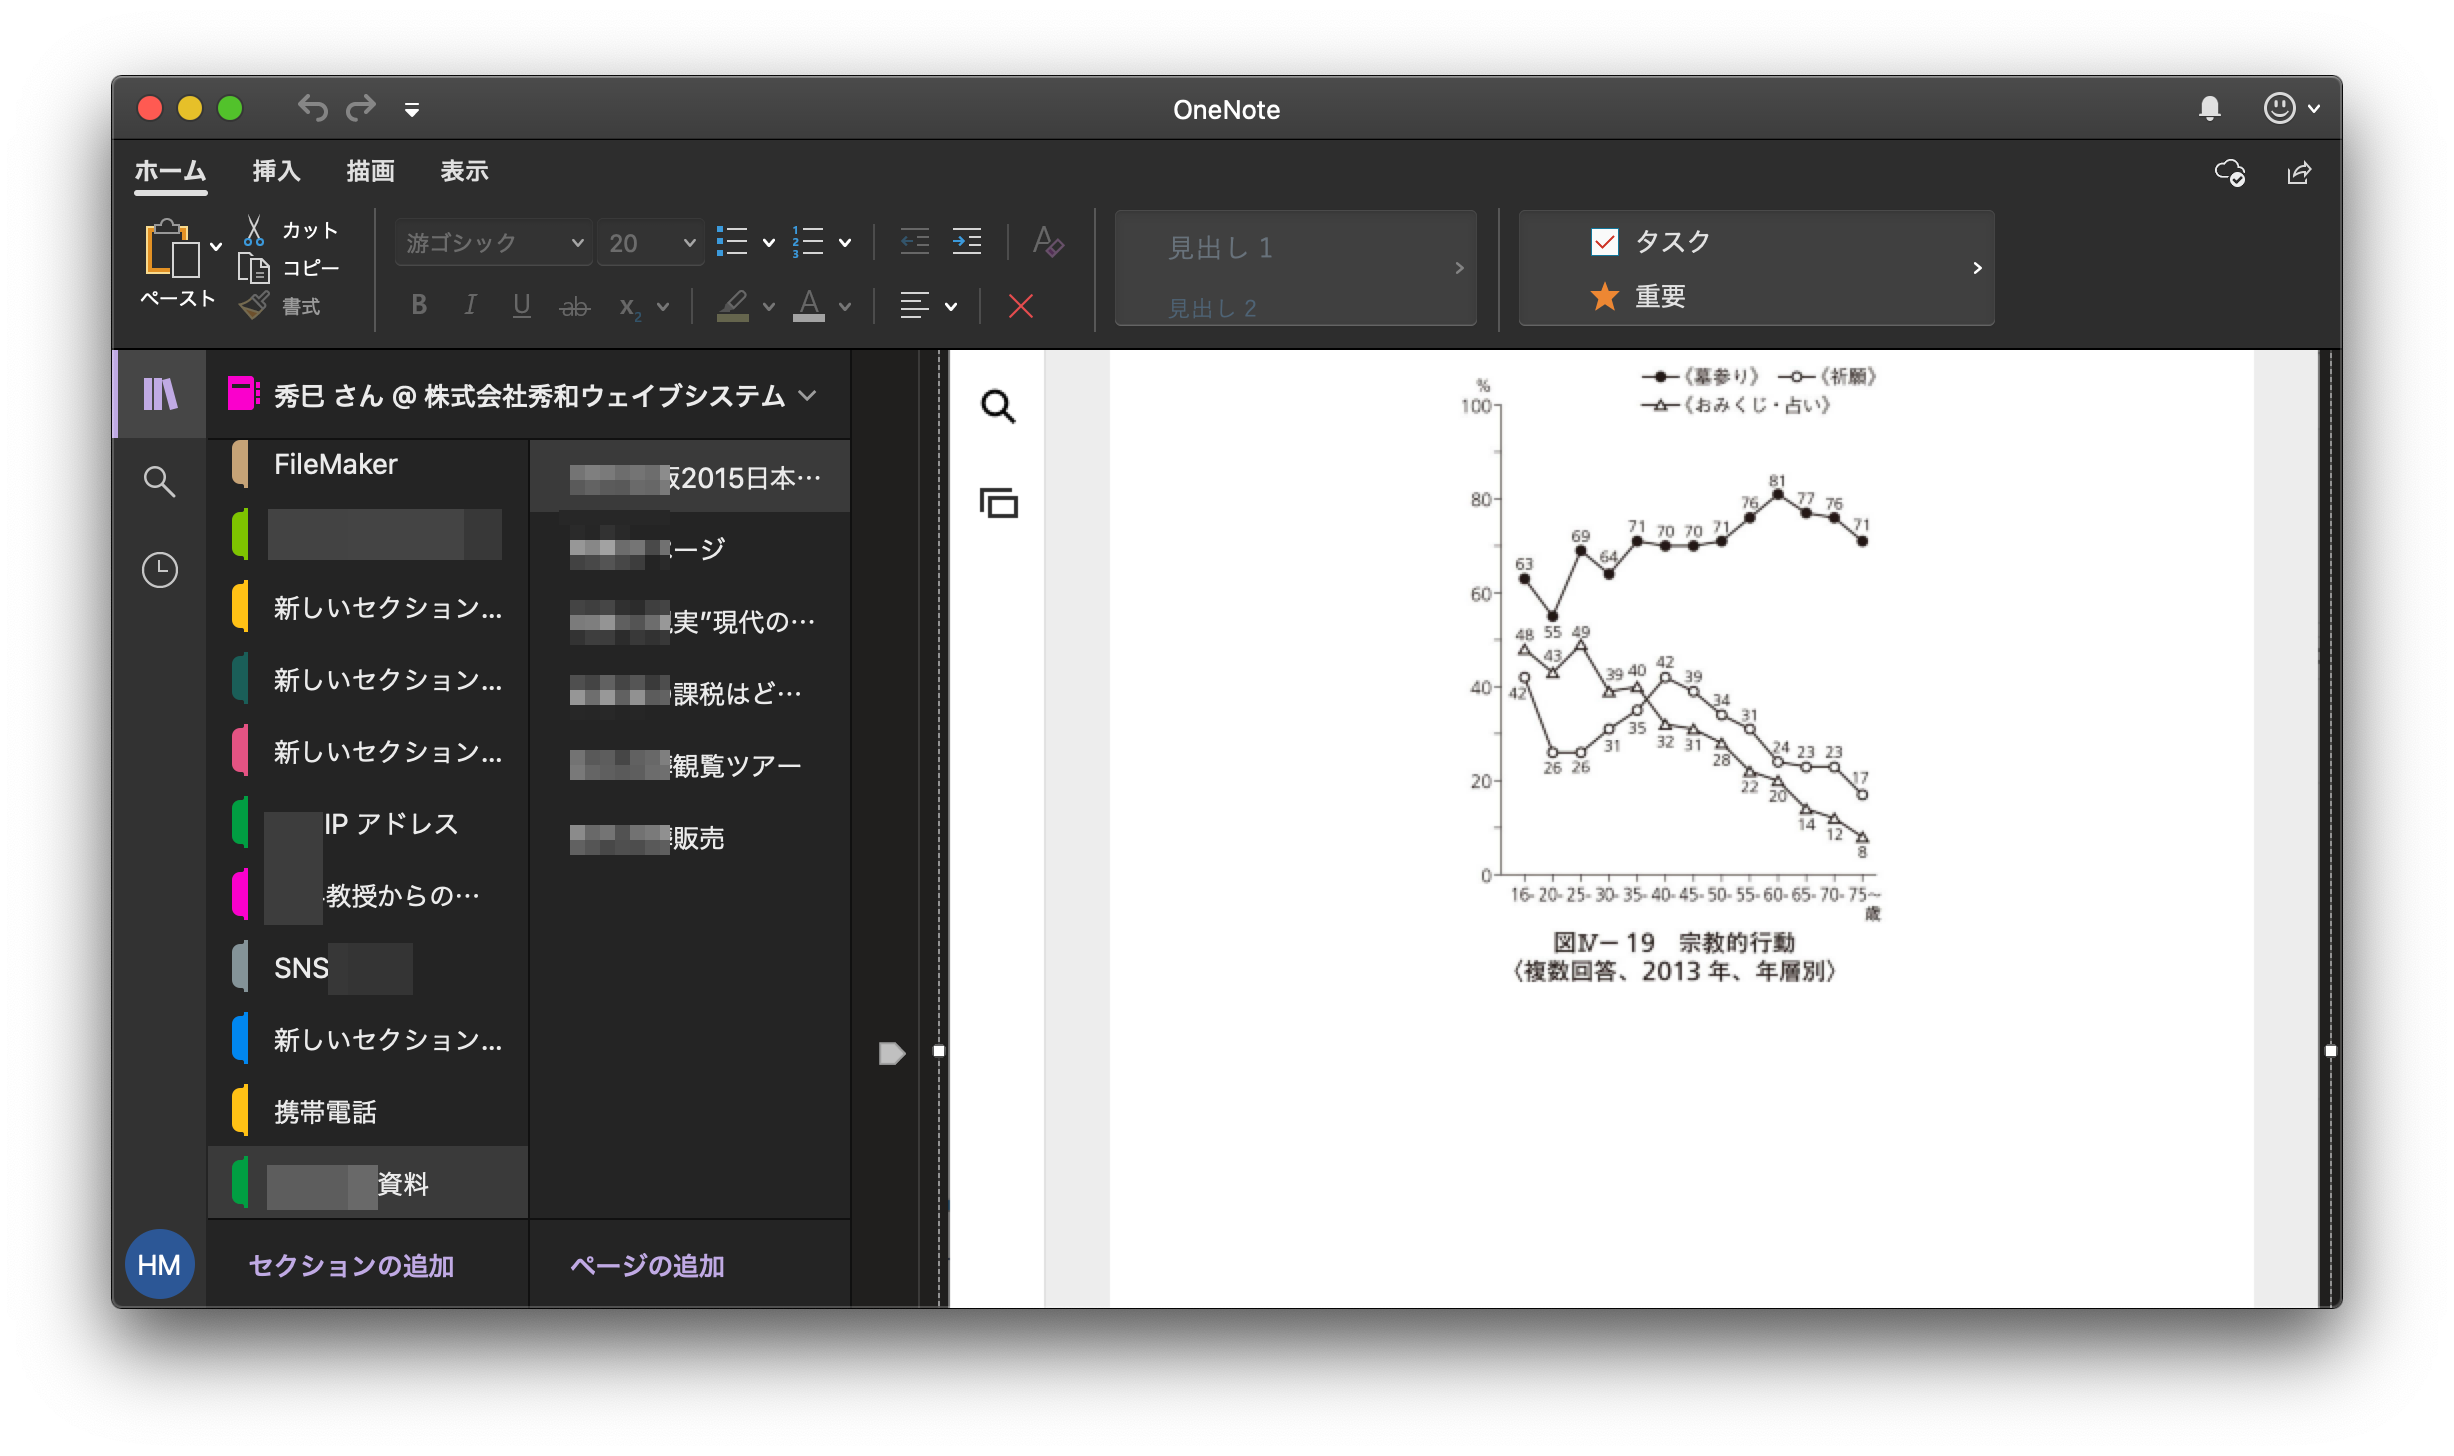Select the ペースト (Paste) tool
The image size is (2454, 1456).
click(x=176, y=262)
